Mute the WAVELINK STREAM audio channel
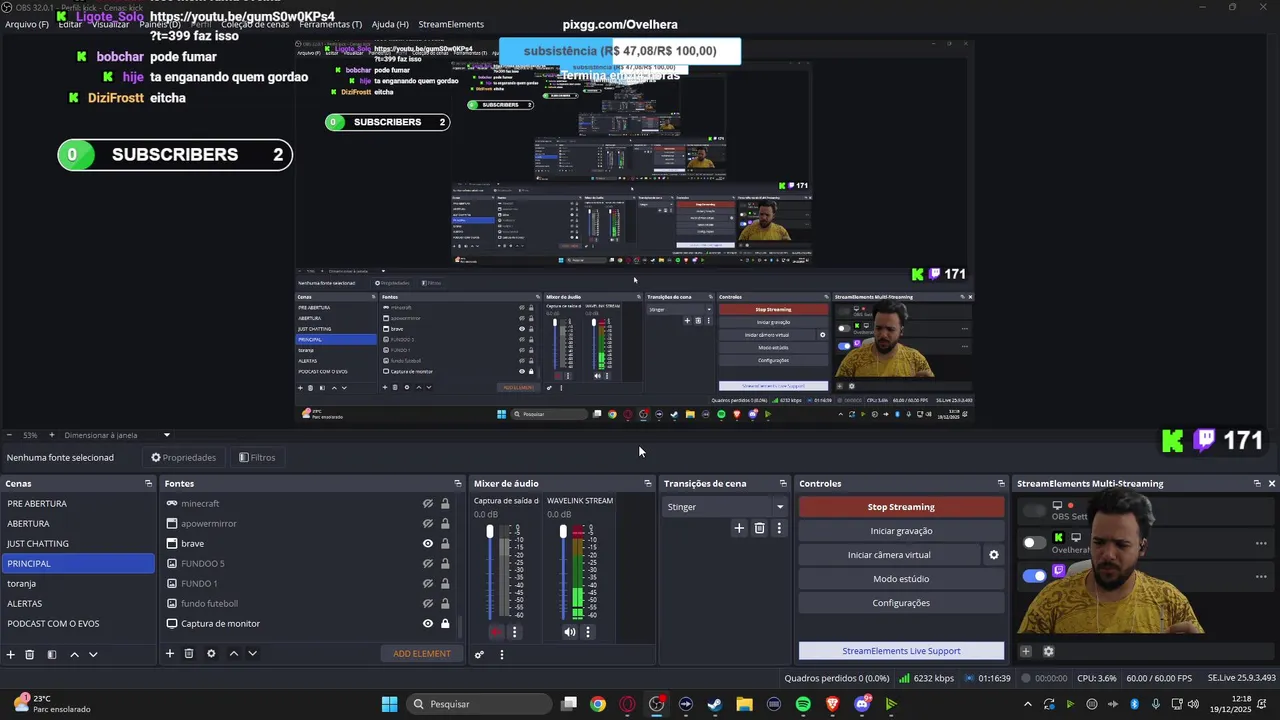Image resolution: width=1280 pixels, height=720 pixels. tap(569, 632)
